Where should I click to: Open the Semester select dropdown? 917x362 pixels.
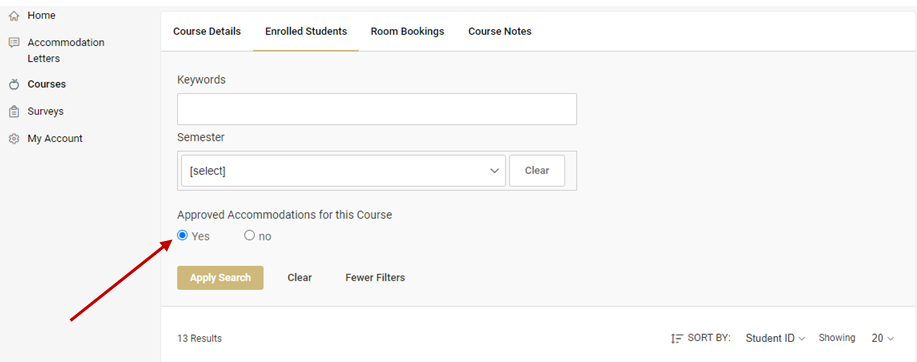coord(343,171)
